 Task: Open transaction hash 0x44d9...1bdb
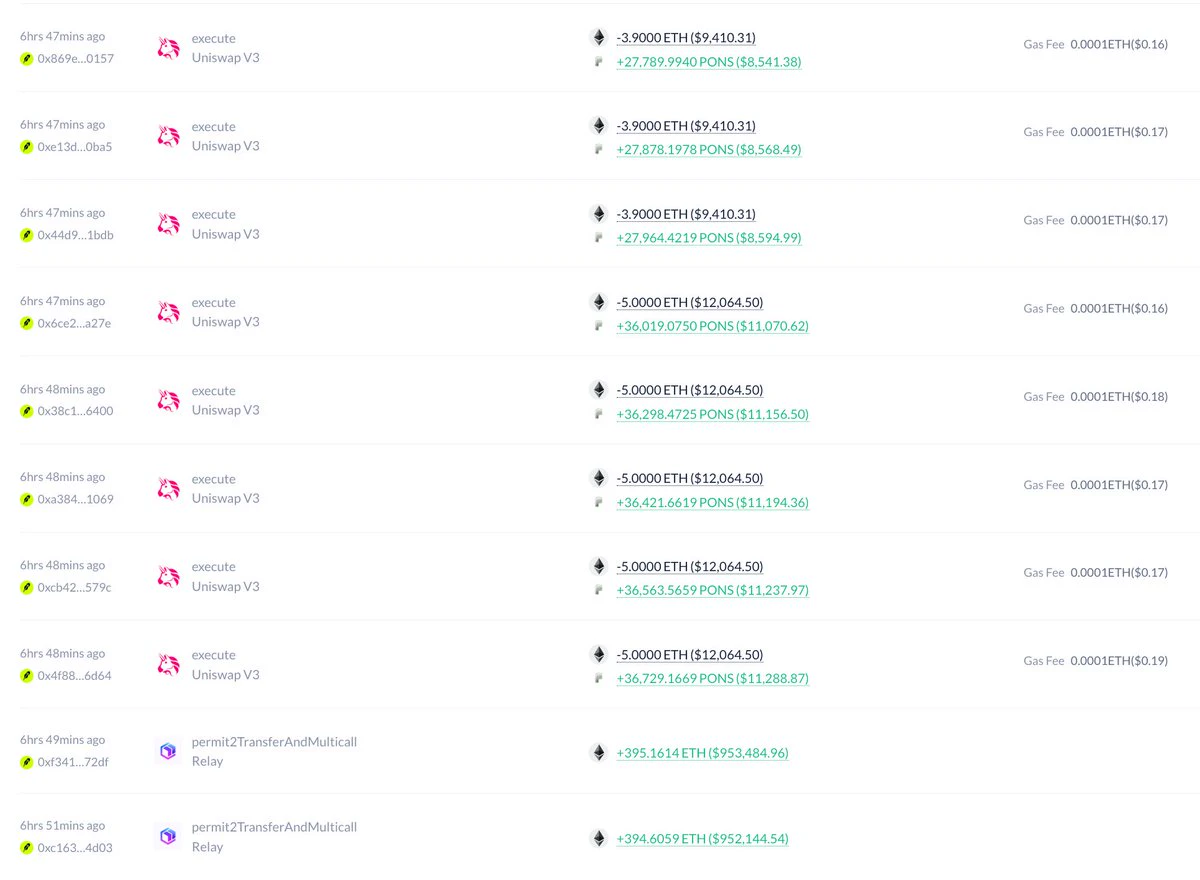click(75, 235)
